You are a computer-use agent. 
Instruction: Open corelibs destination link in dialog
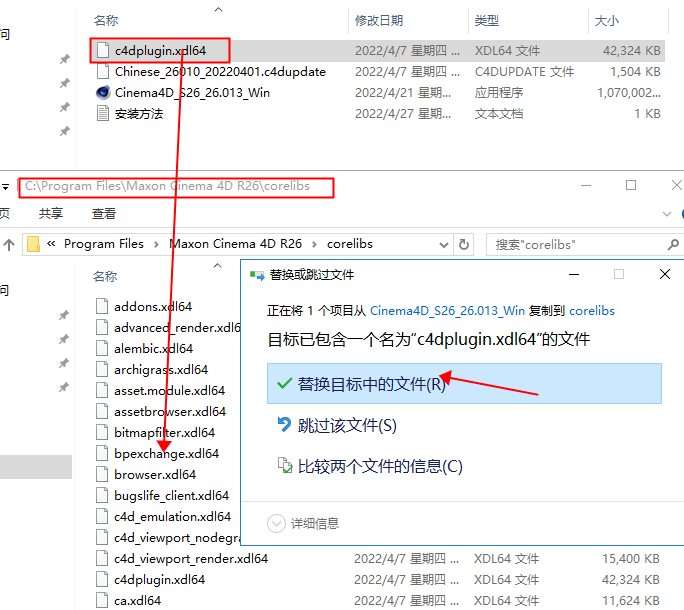tap(592, 311)
